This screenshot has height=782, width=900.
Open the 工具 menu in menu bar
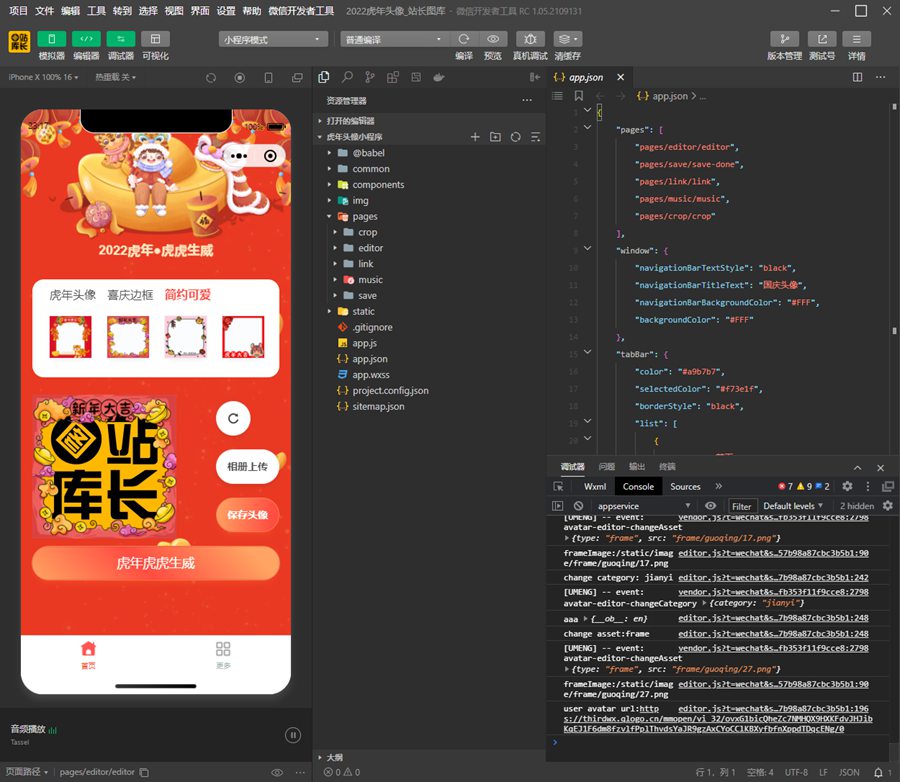click(96, 11)
